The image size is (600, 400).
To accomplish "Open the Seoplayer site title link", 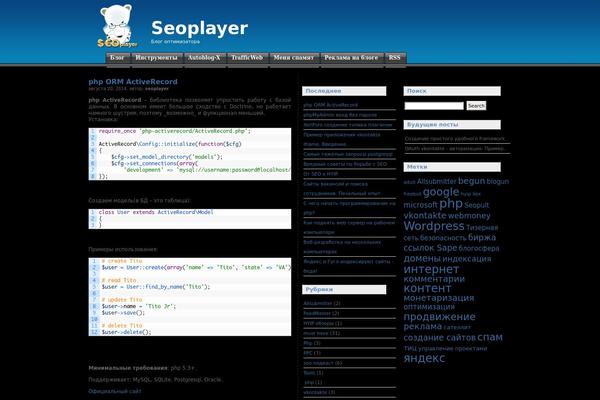I will 199,28.
